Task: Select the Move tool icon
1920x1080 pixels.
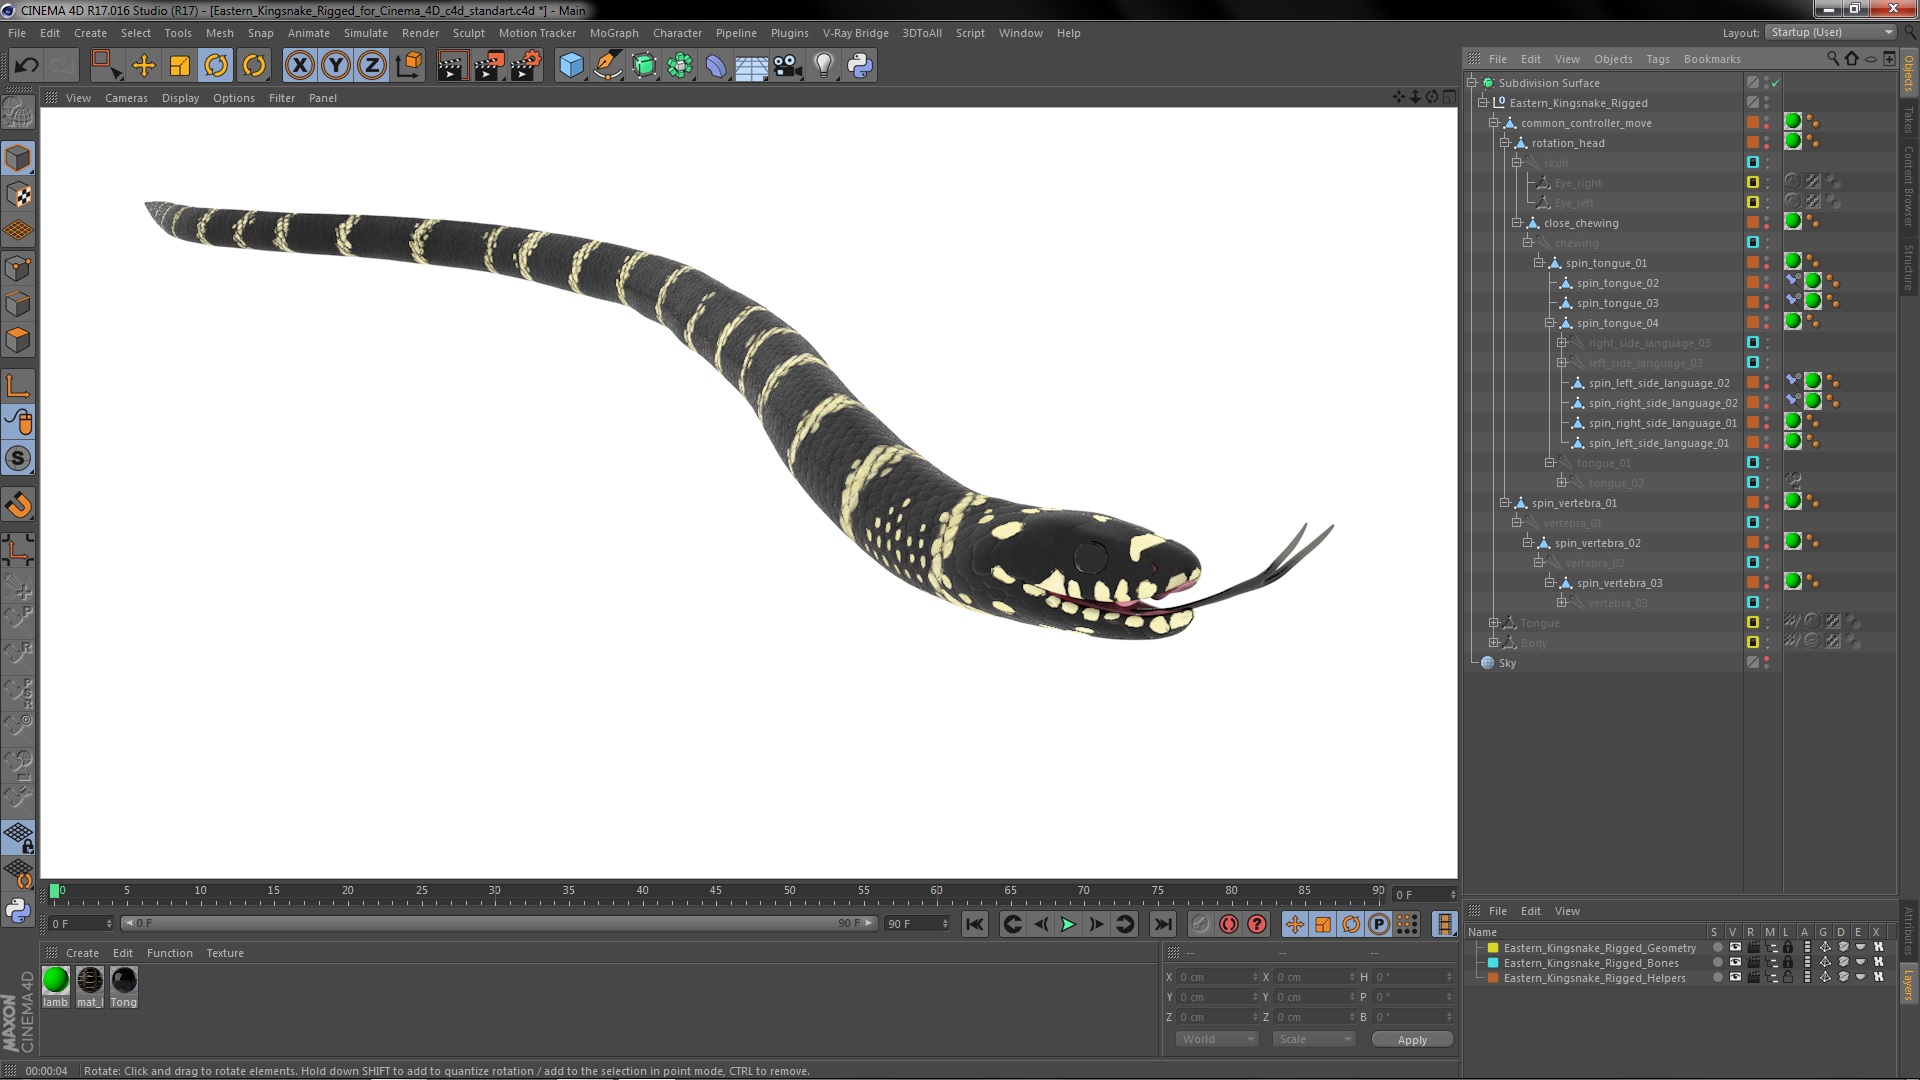Action: pos(144,66)
